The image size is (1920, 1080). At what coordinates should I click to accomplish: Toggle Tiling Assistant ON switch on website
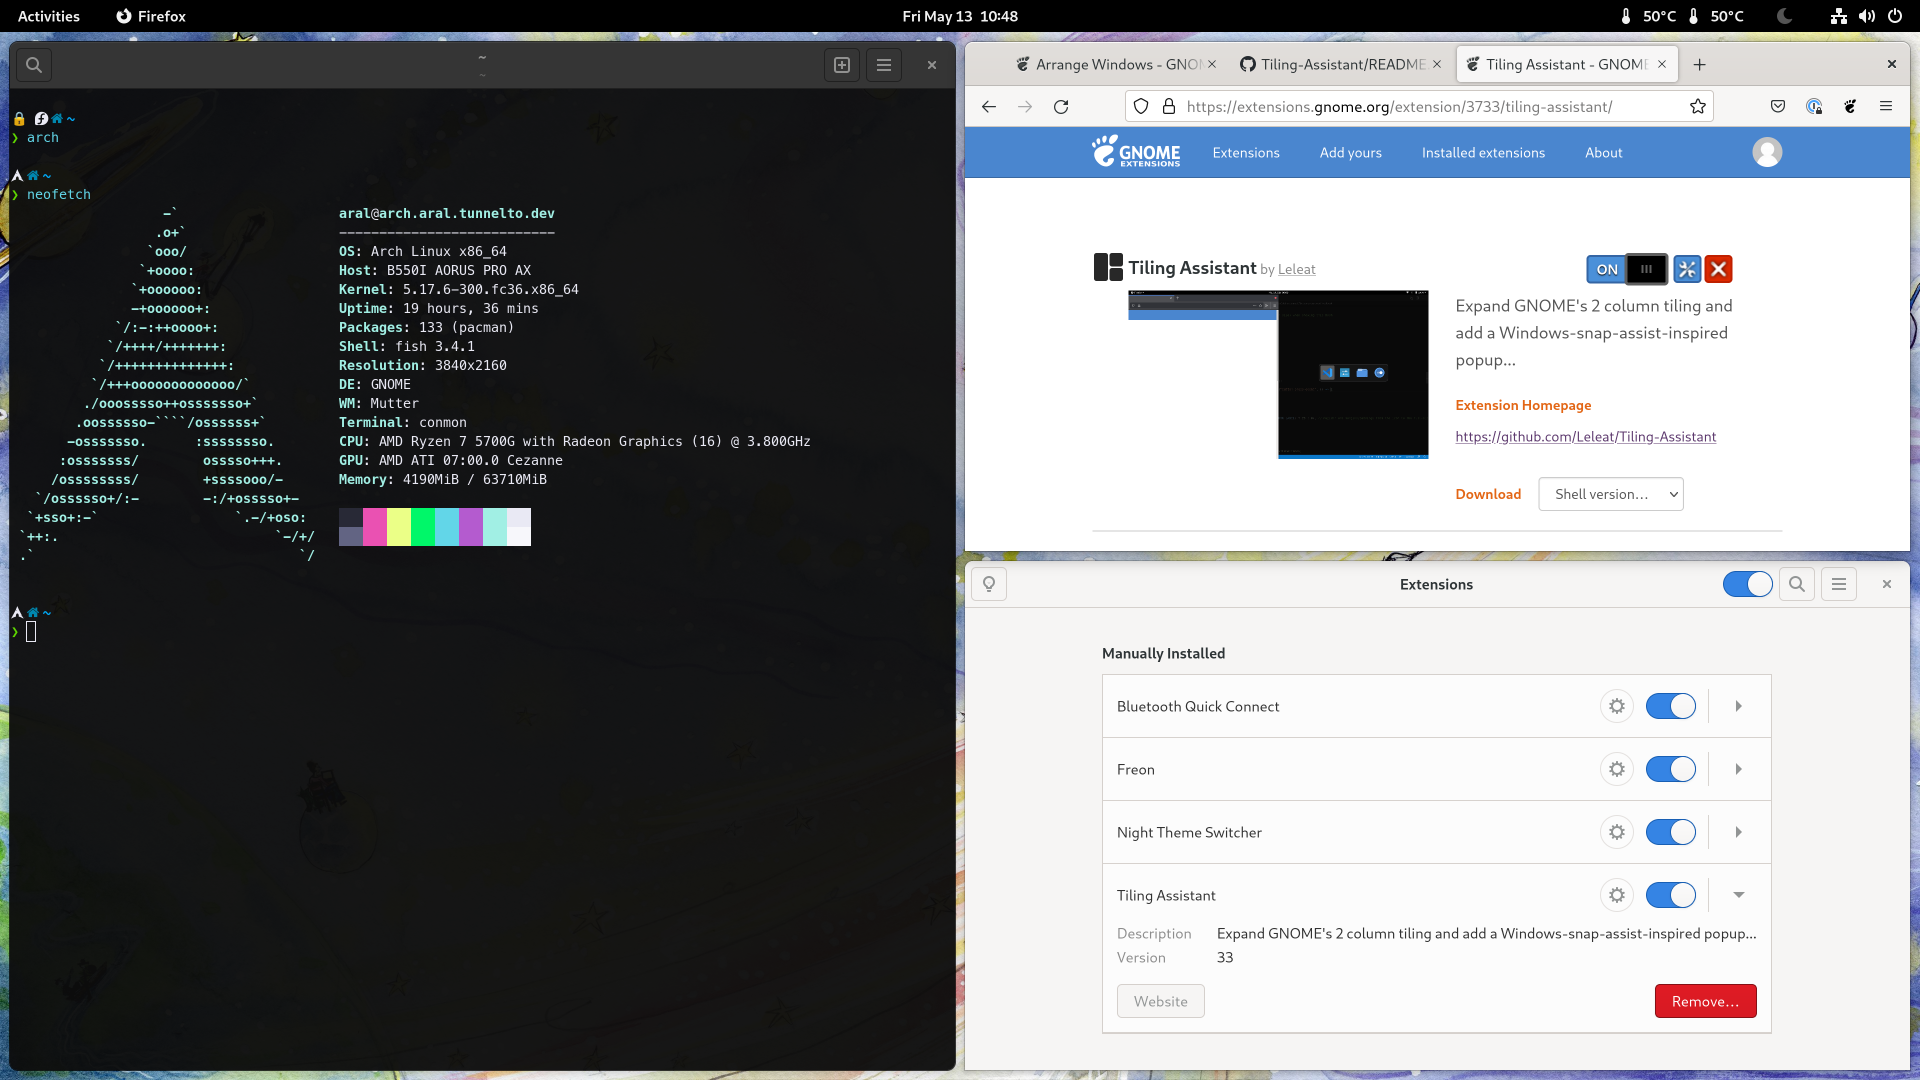1626,269
